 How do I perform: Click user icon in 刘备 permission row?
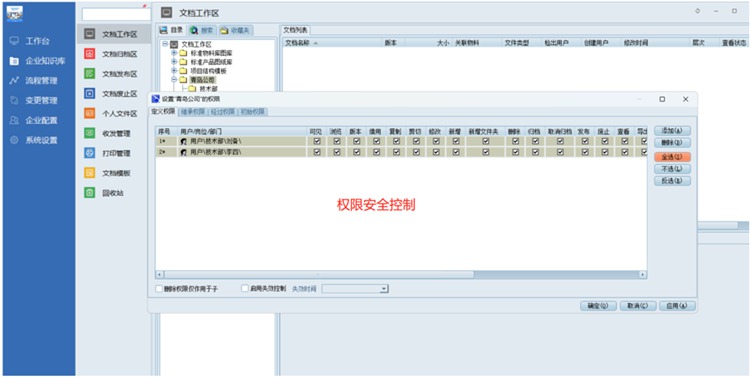coord(183,142)
